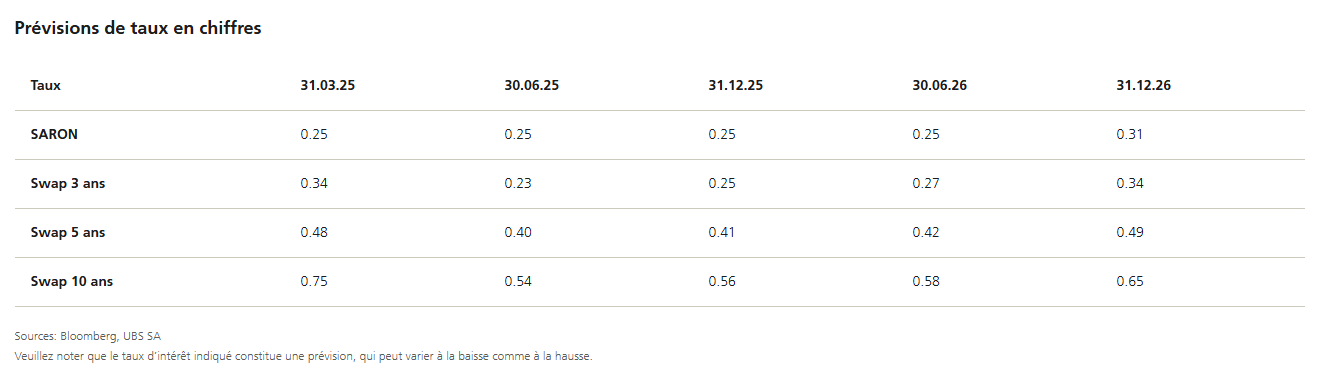Click Swap 5 ans value 0.48
Image resolution: width=1320 pixels, height=369 pixels.
pos(314,233)
